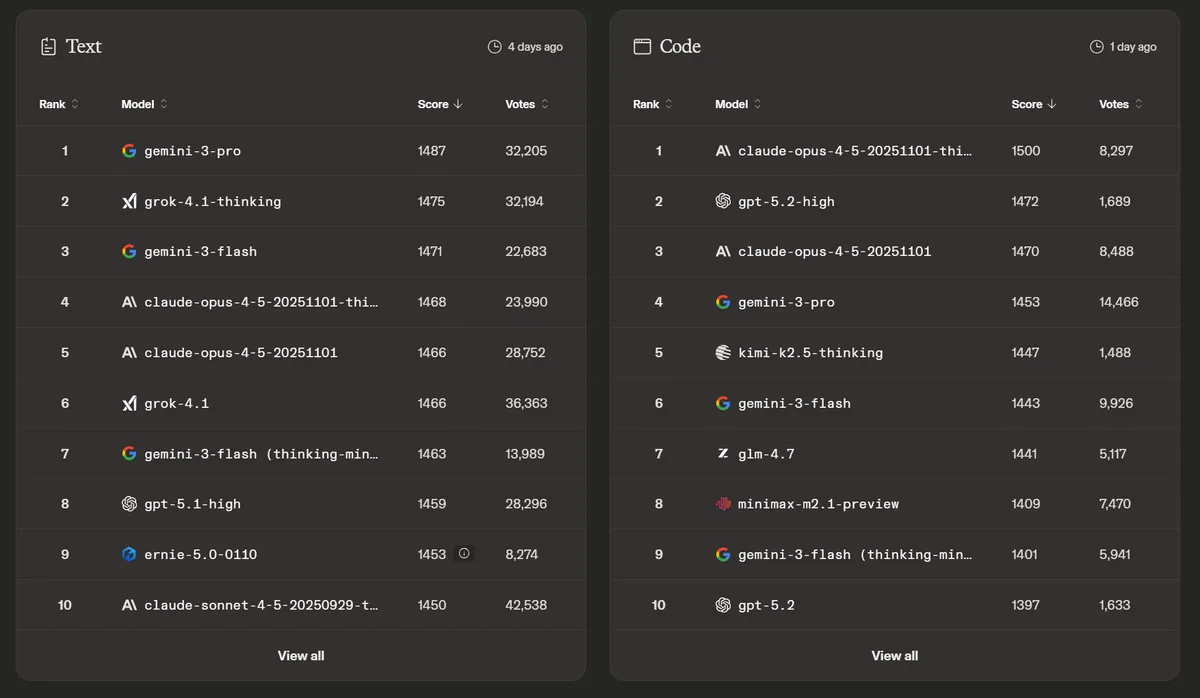The width and height of the screenshot is (1200, 698).
Task: Expand the Rank sort control in the Code panel
Action: coord(669,104)
